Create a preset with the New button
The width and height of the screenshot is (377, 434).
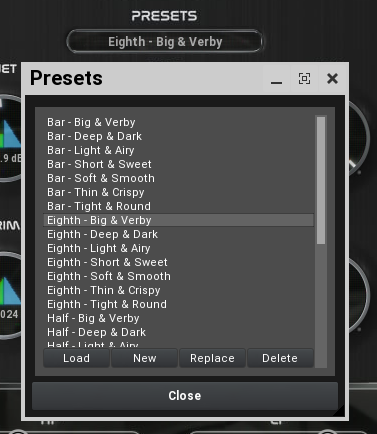(x=144, y=358)
